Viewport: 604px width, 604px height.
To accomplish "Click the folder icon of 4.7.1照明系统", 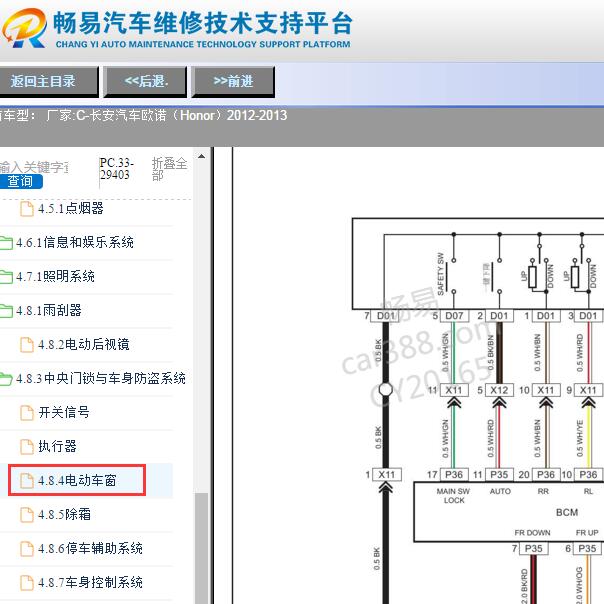I will 6,277.
